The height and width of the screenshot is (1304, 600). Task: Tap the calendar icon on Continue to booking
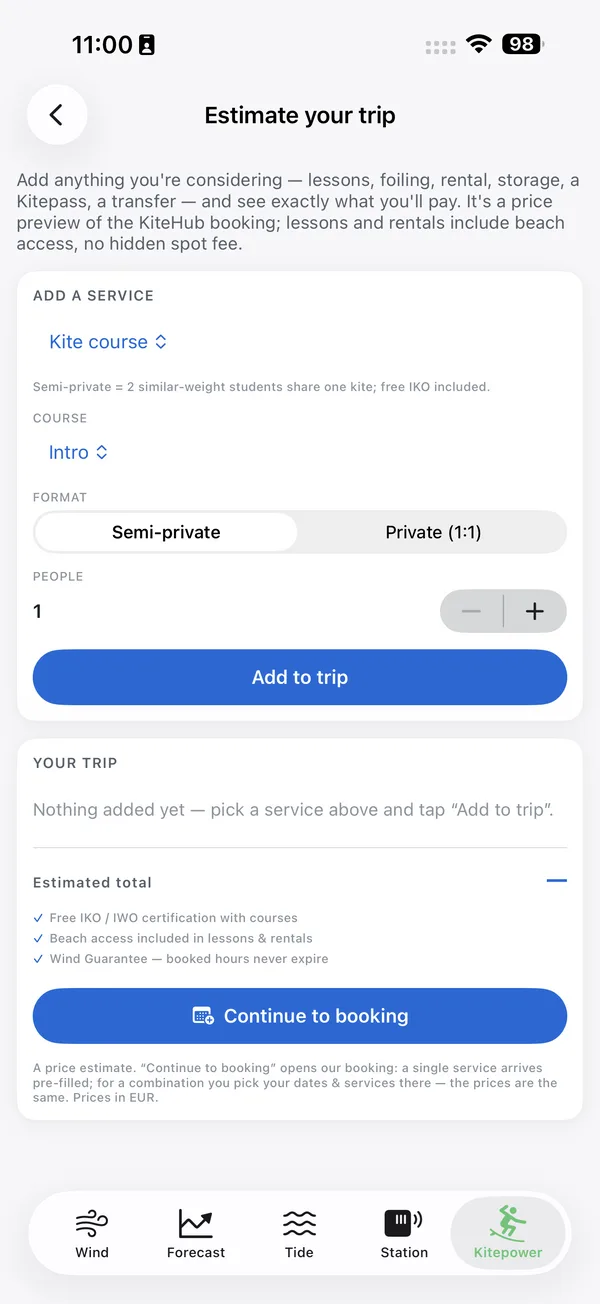click(x=203, y=1016)
